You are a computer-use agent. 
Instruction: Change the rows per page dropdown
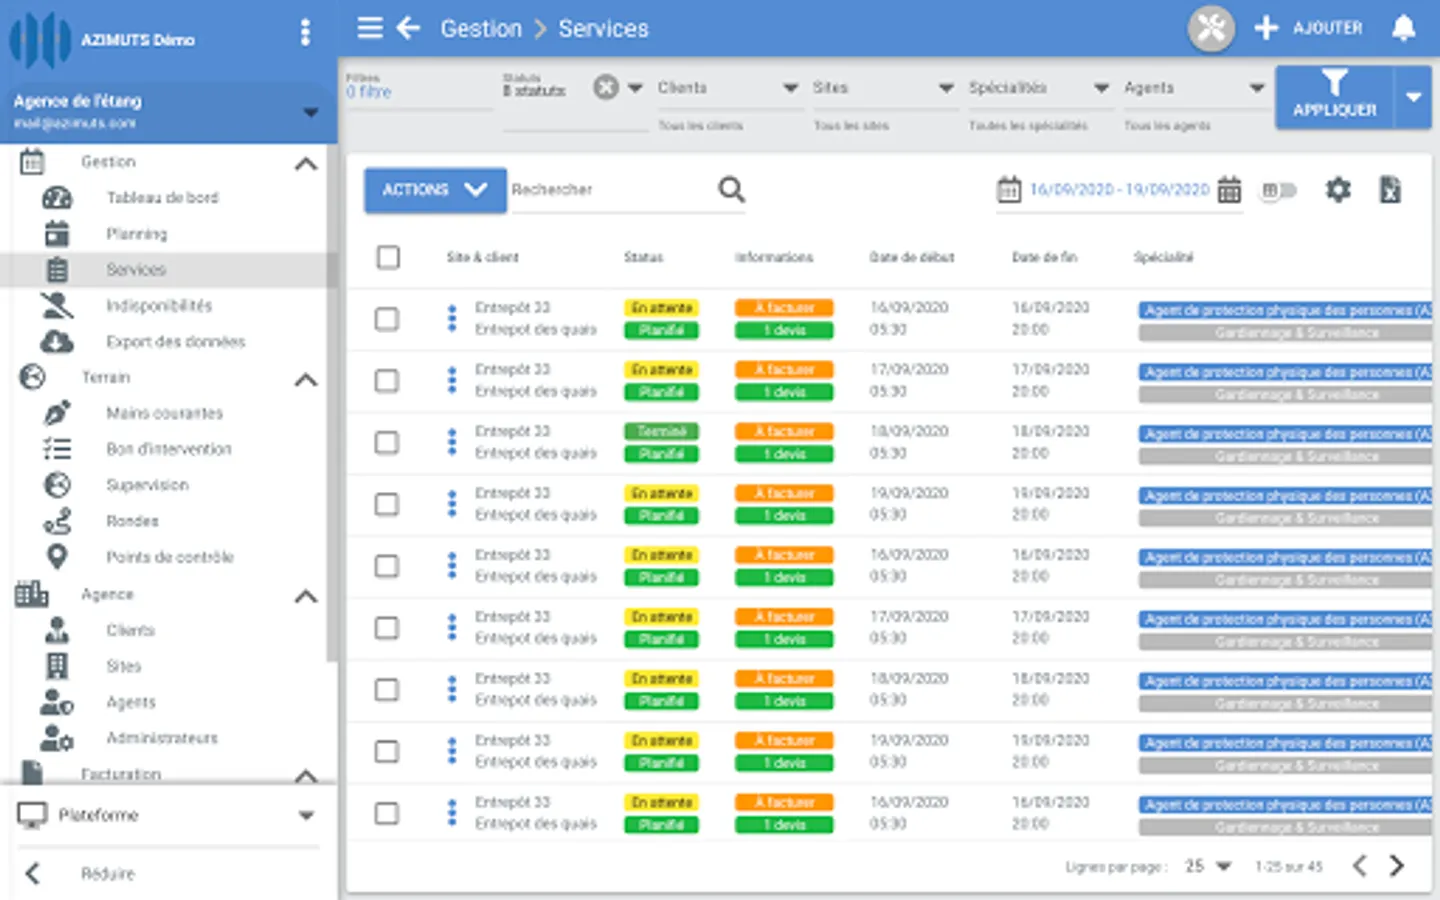[x=1208, y=866]
